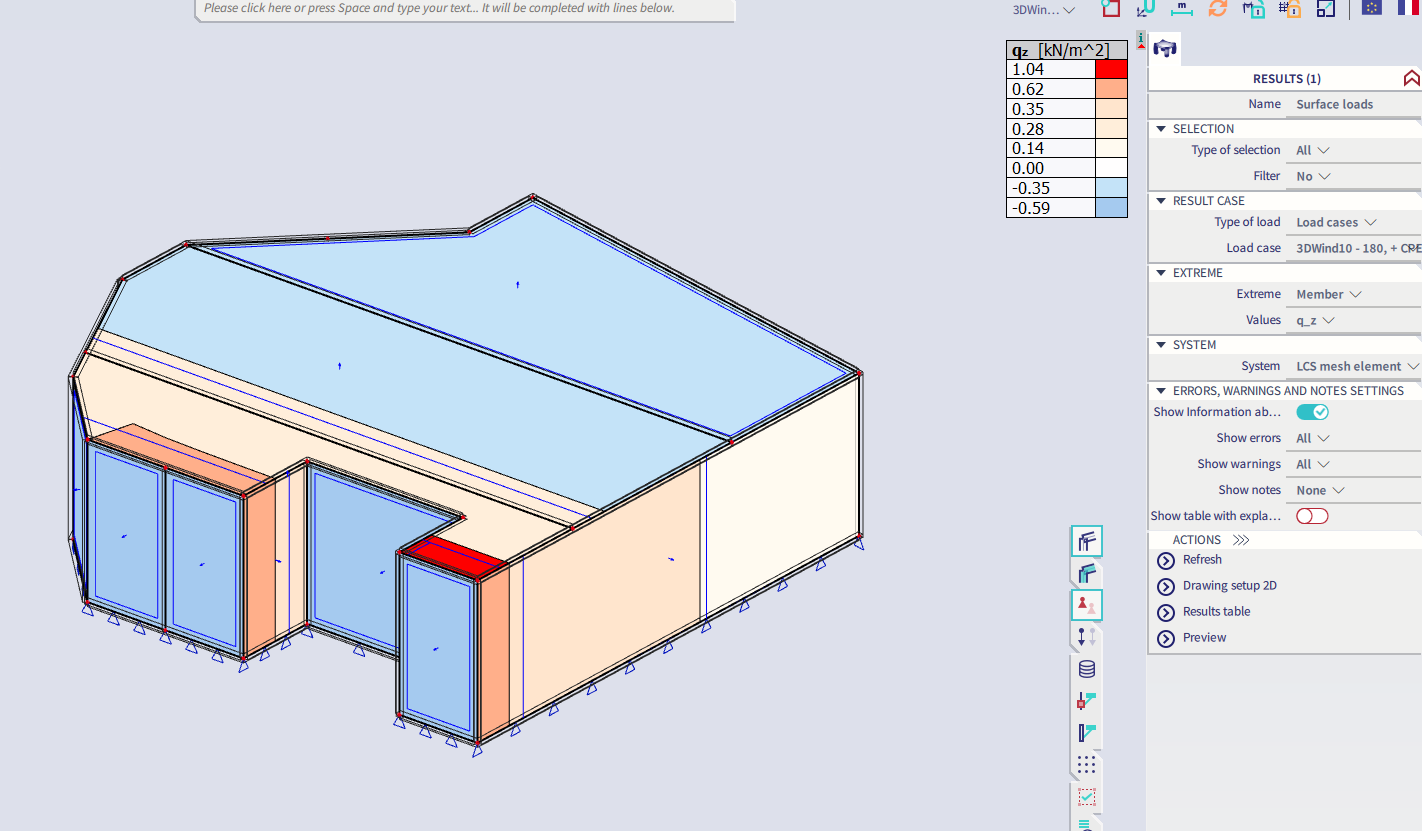Screen dimensions: 1422x831
Task: Click the Results table action
Action: coord(1216,612)
